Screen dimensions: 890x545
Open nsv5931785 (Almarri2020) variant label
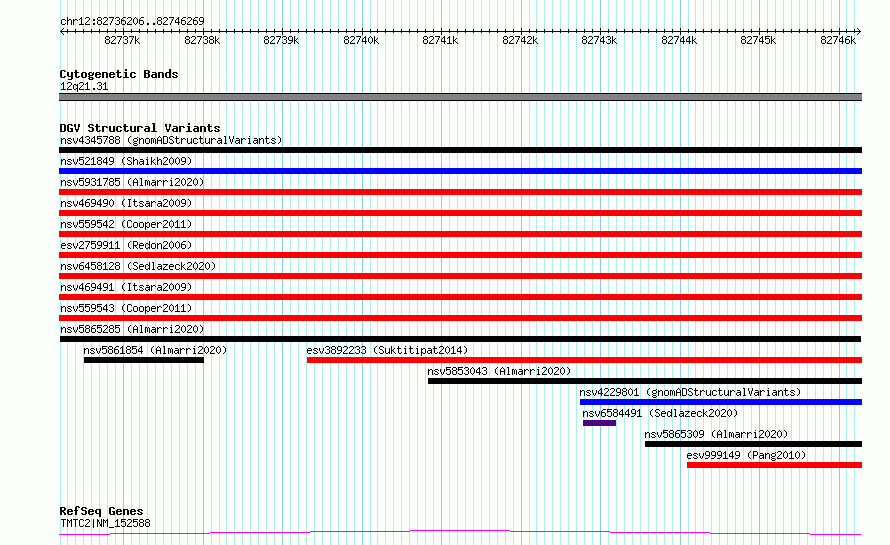(x=132, y=182)
